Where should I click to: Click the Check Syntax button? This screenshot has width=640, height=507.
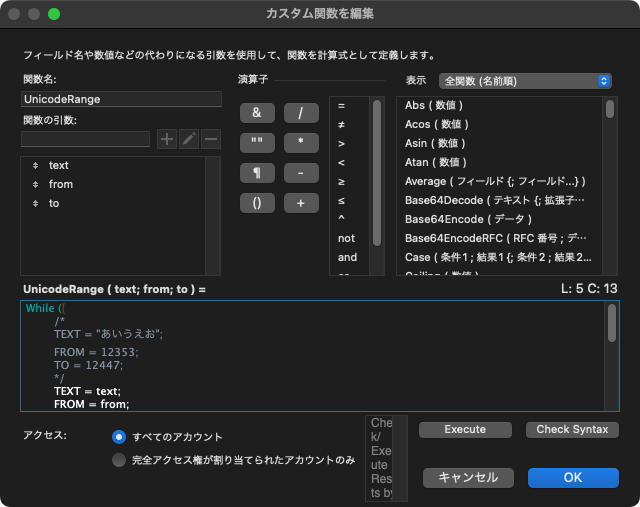click(x=572, y=430)
